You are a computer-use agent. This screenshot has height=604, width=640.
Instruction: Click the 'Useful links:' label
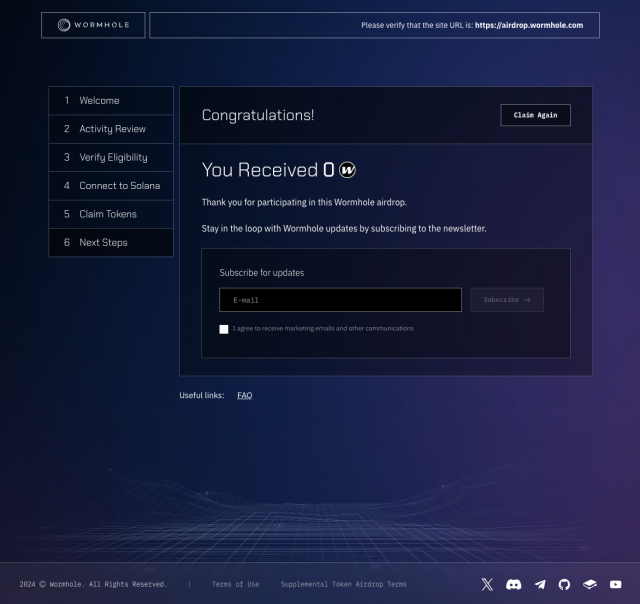(x=202, y=395)
